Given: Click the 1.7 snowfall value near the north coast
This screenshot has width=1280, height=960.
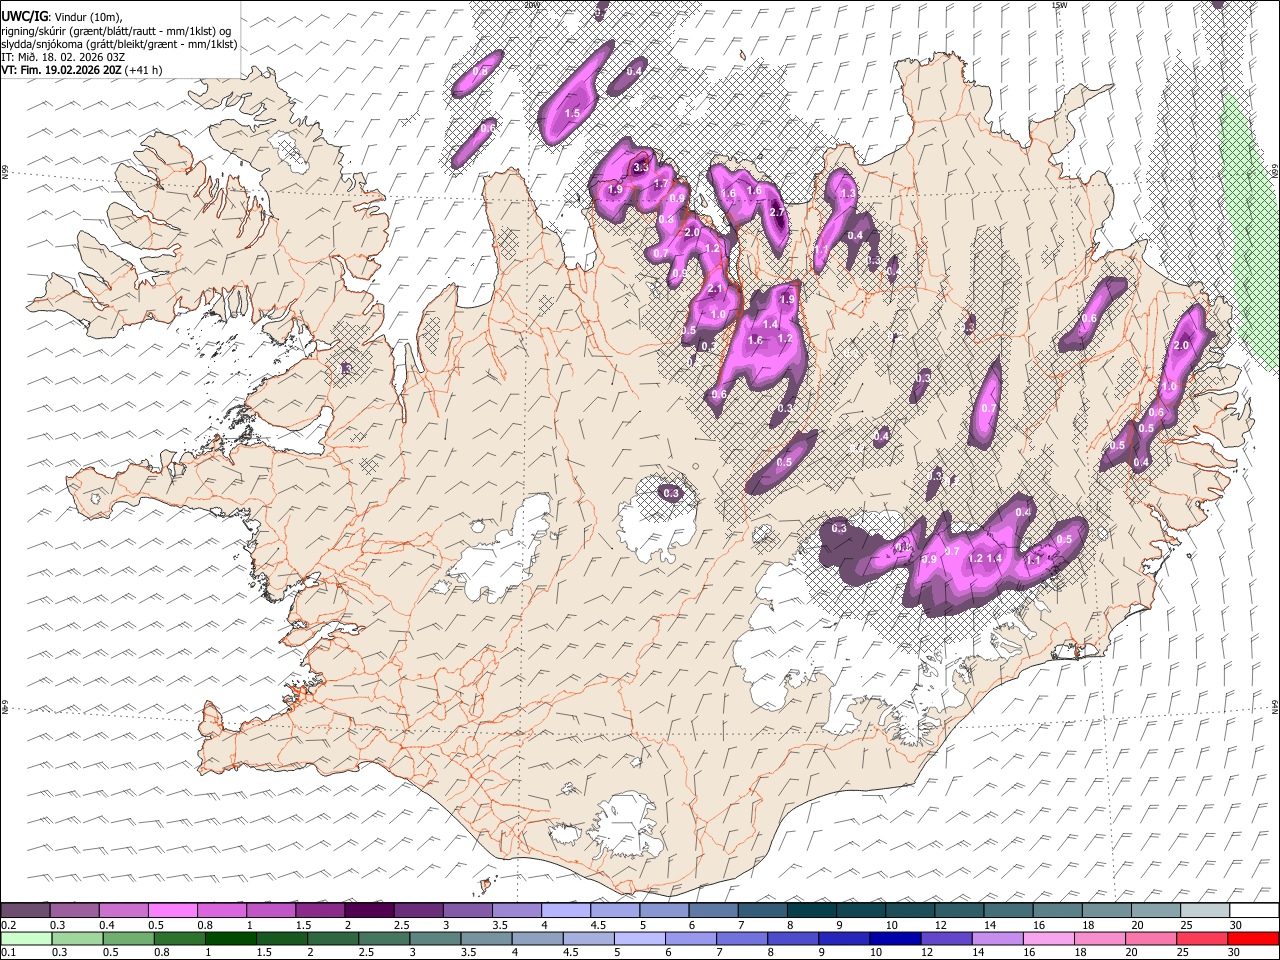Looking at the screenshot, I should 661,184.
